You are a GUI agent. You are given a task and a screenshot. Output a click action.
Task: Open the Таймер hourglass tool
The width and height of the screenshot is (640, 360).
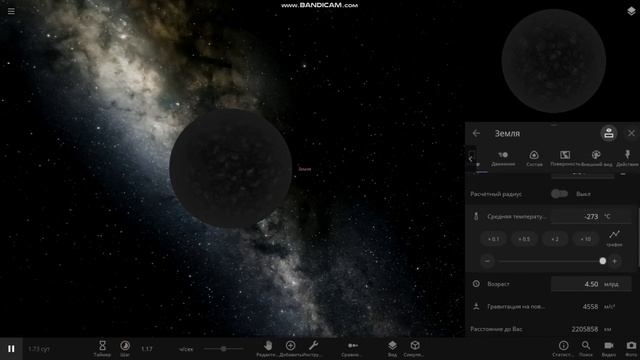pyautogui.click(x=102, y=349)
